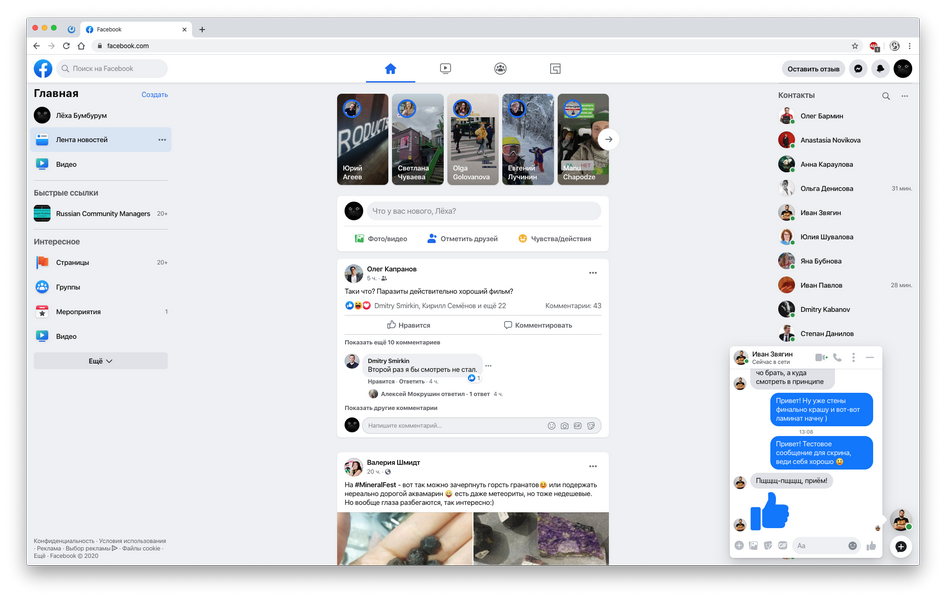Open Мероприятия in the sidebar
This screenshot has width=946, height=600.
coord(101,312)
